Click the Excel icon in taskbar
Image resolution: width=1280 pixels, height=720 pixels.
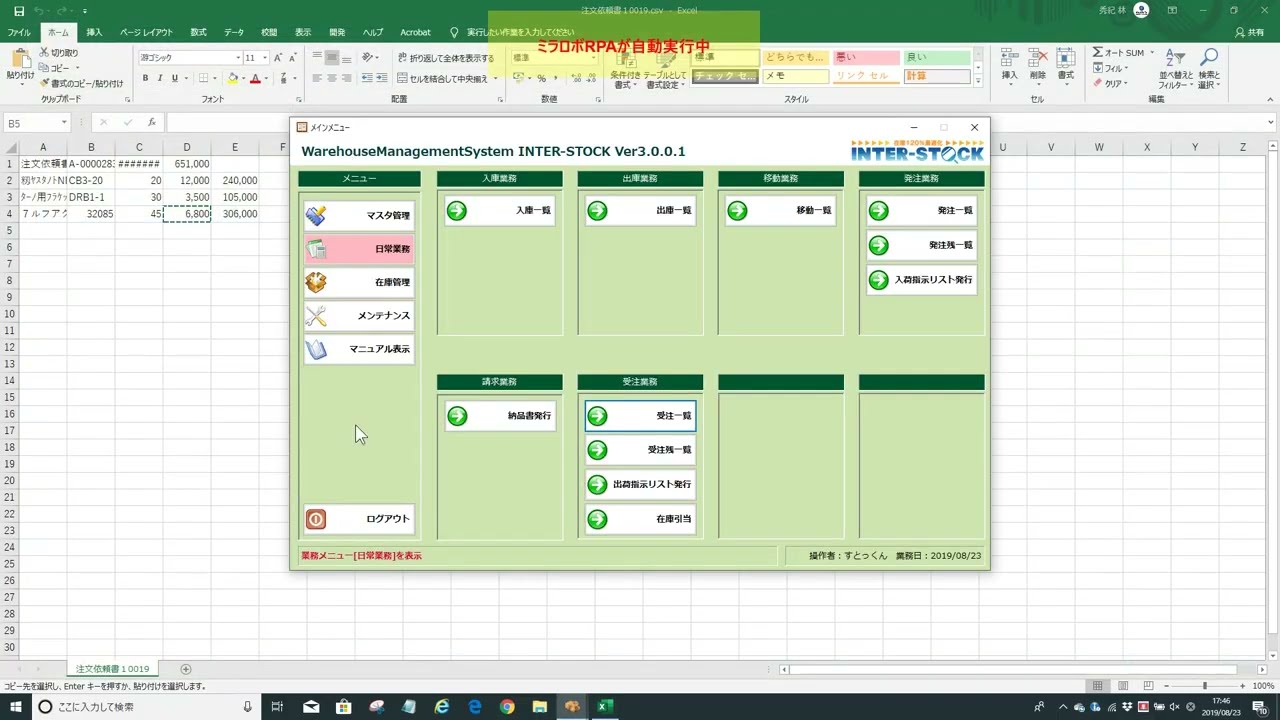[604, 707]
